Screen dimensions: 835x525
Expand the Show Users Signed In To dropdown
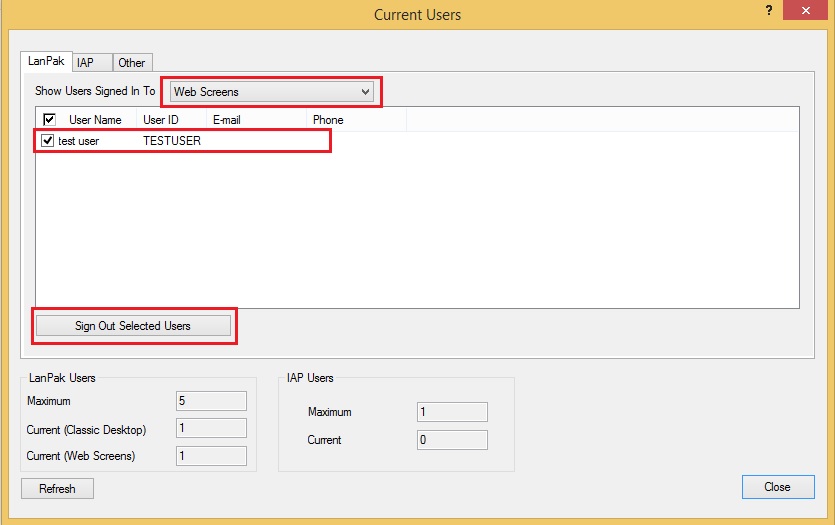coord(272,92)
